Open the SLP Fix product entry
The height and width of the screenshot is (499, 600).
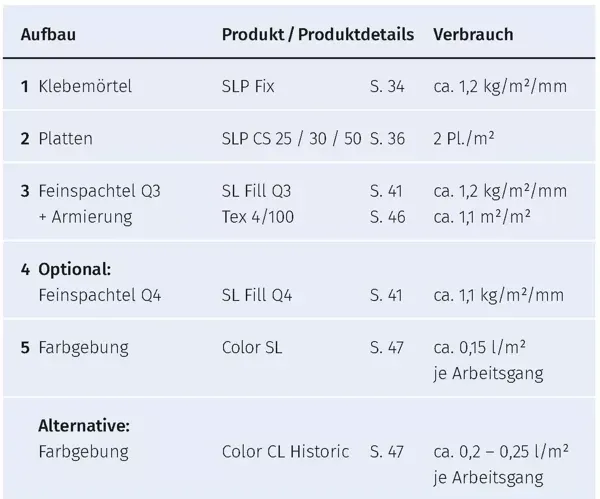coord(248,86)
